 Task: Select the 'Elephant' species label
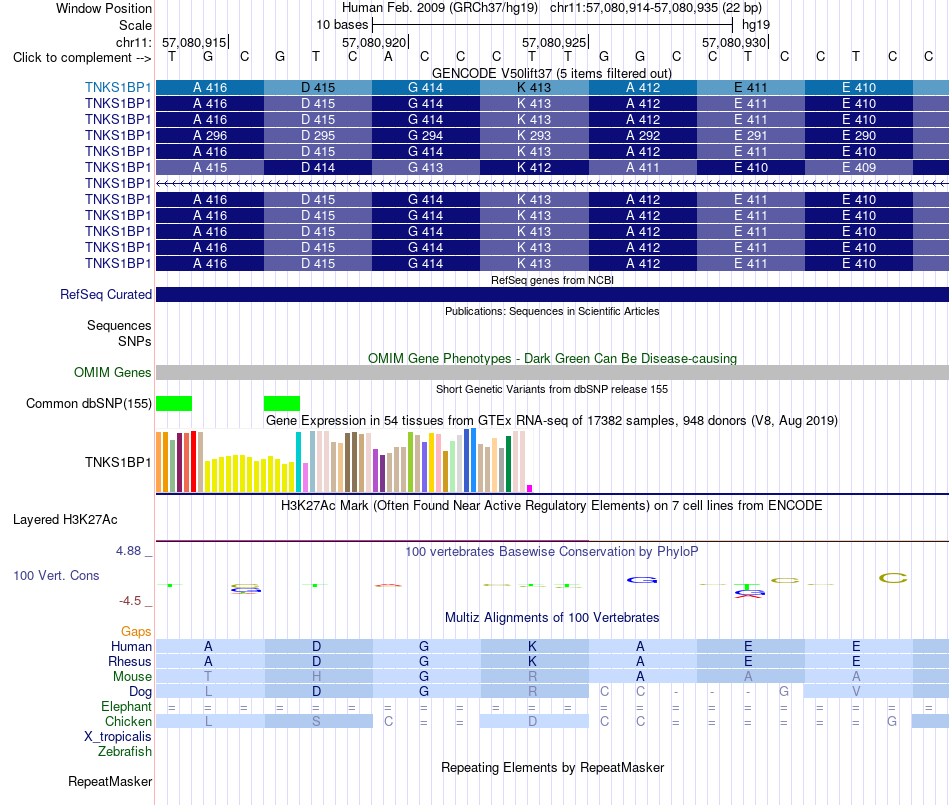tap(126, 706)
